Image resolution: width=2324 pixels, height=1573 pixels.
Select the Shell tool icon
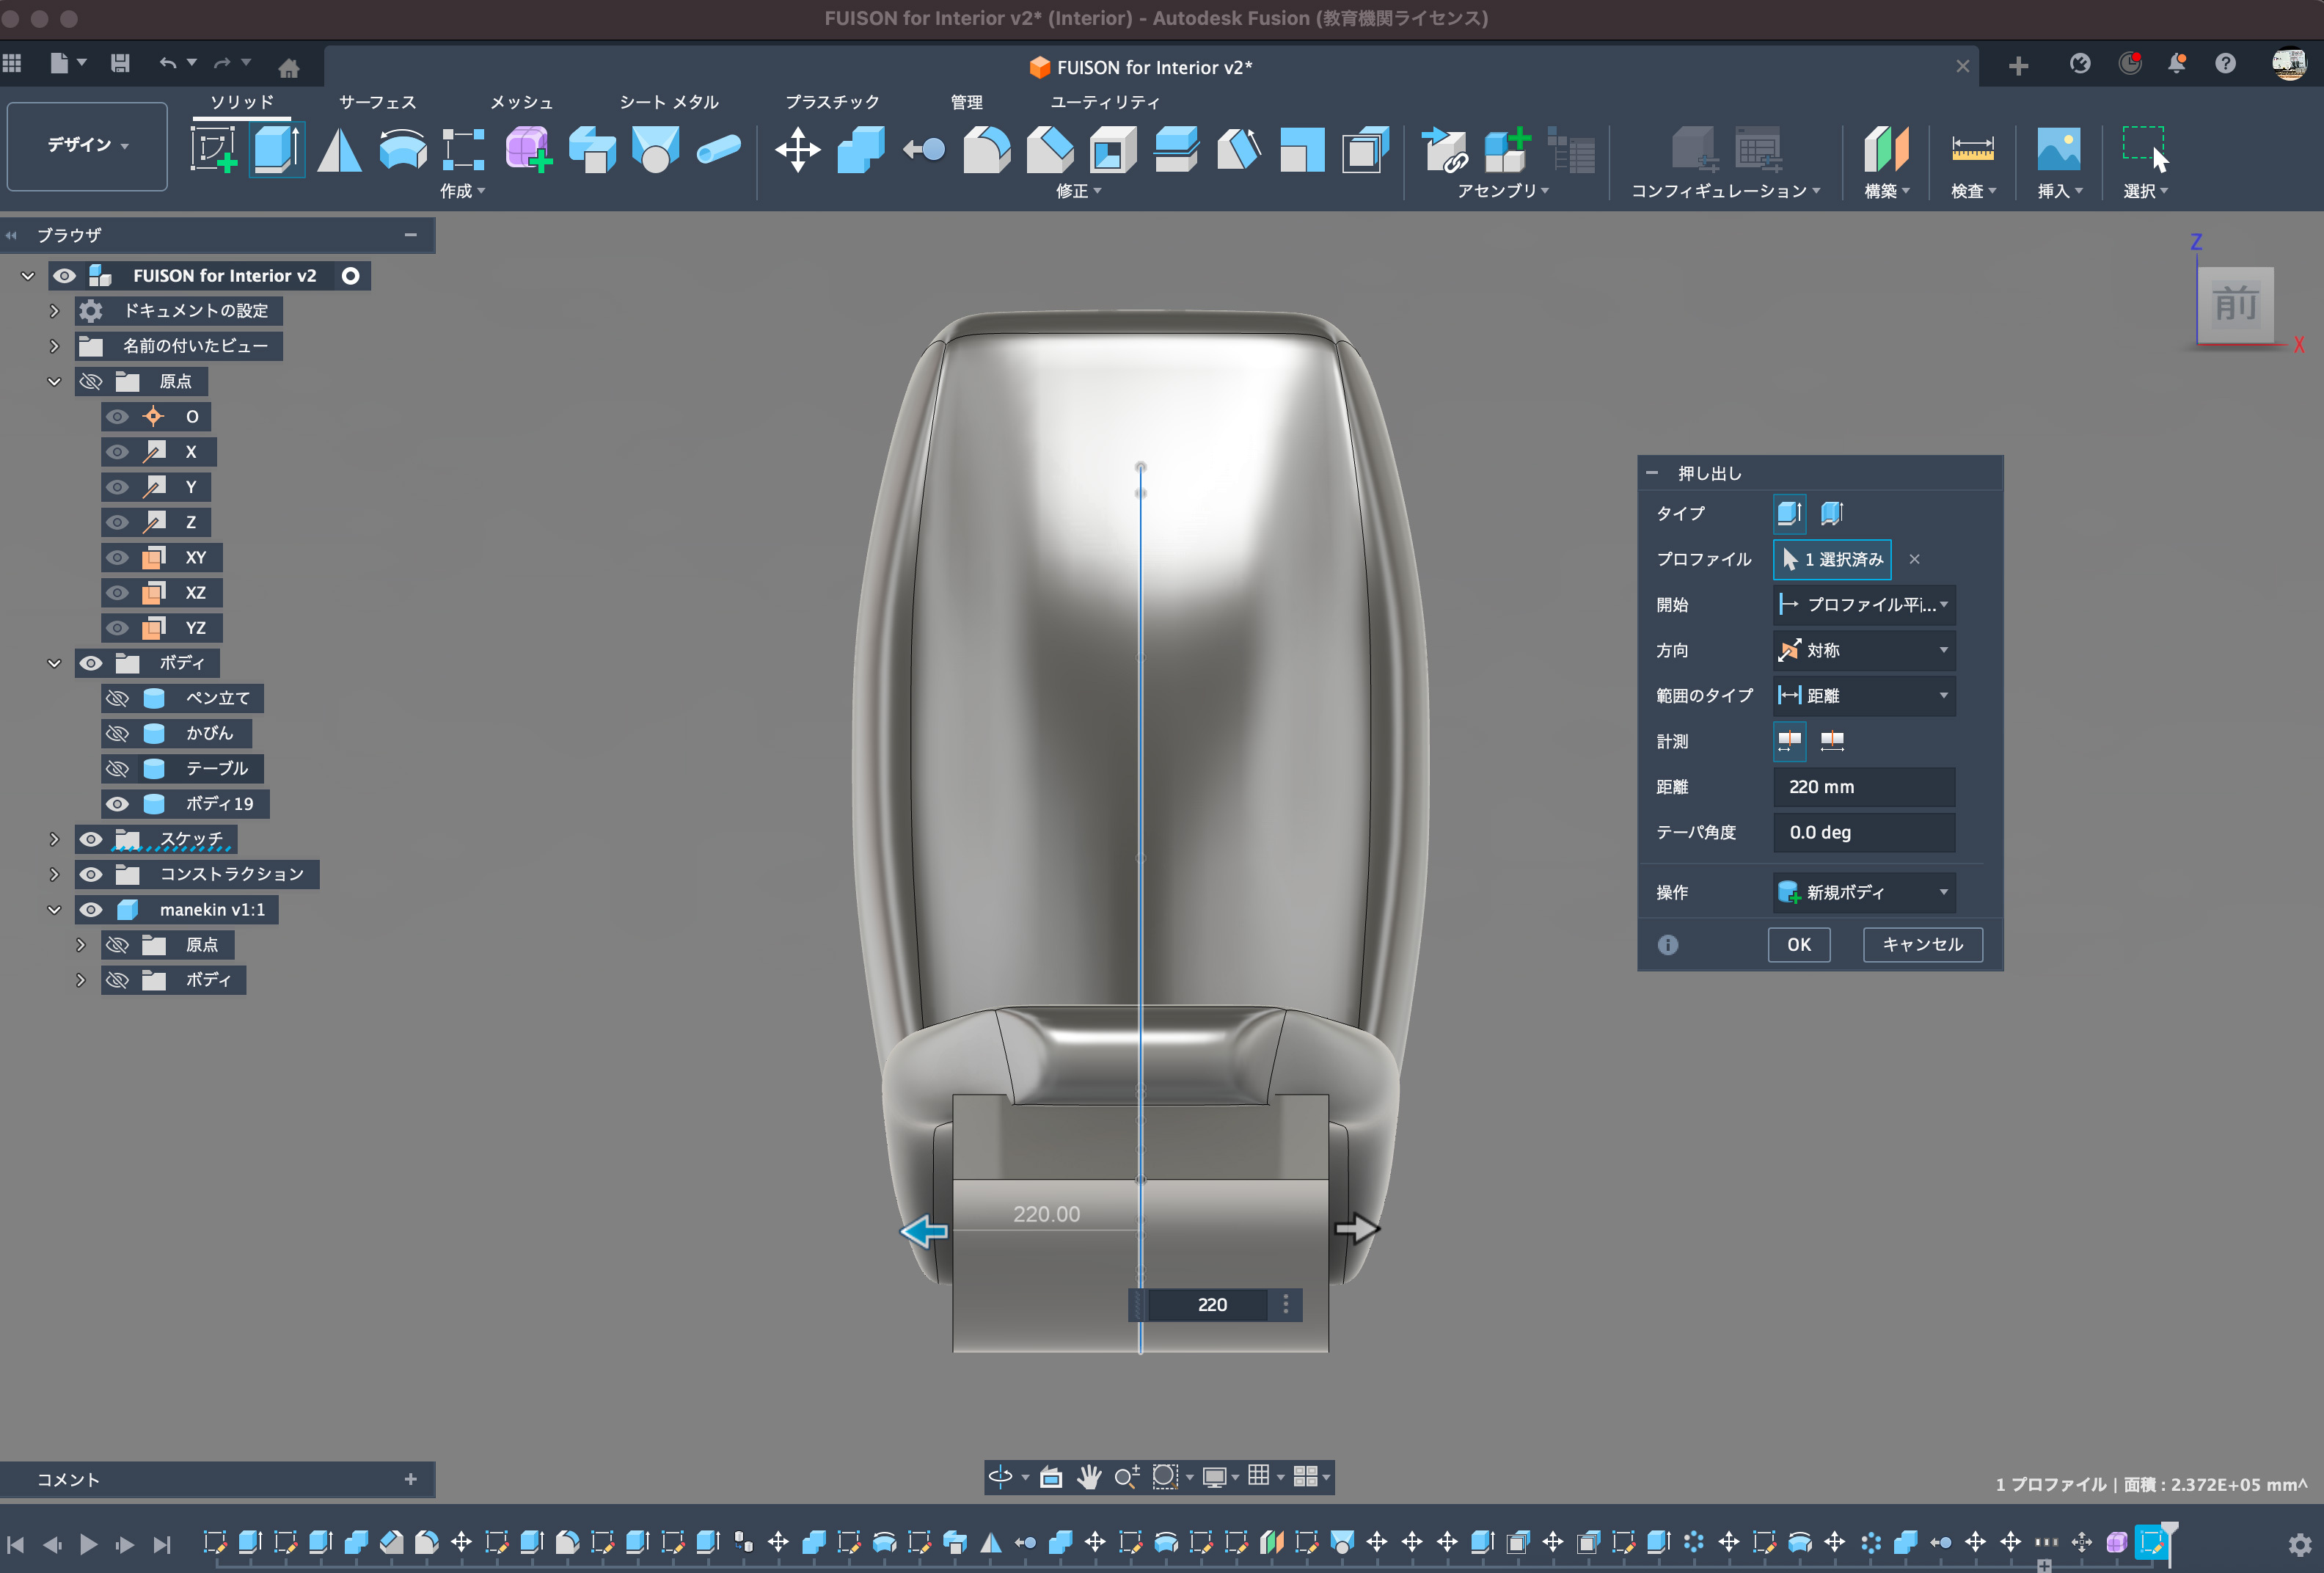click(1112, 150)
